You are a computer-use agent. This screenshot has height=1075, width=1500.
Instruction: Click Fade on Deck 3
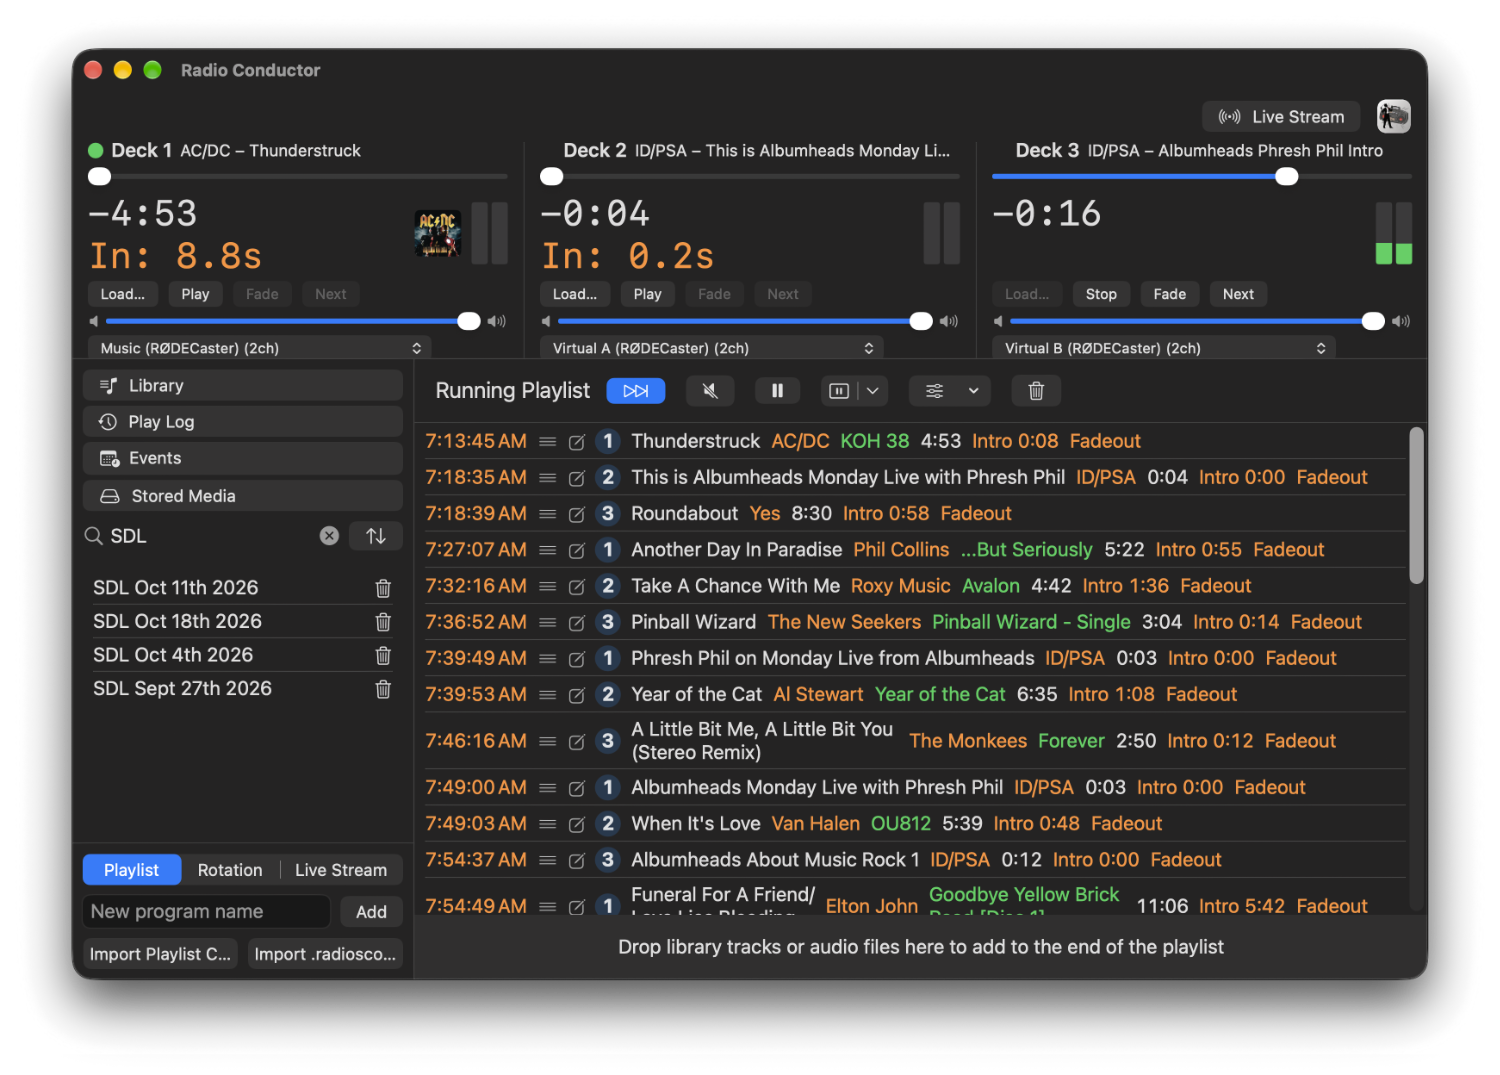pos(1170,294)
